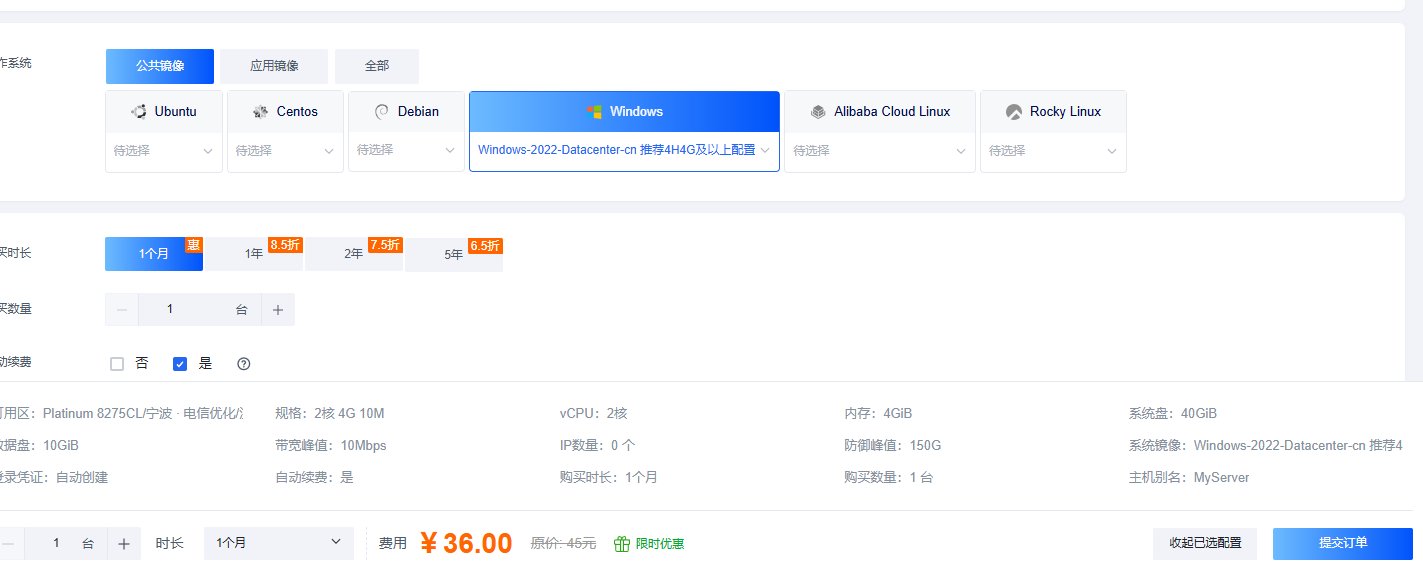Open the Debian version dropdown
The width and height of the screenshot is (1423, 574).
click(406, 151)
